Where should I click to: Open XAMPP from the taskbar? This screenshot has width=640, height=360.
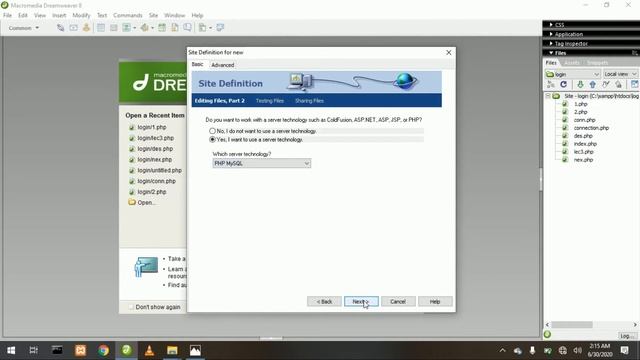coord(80,350)
